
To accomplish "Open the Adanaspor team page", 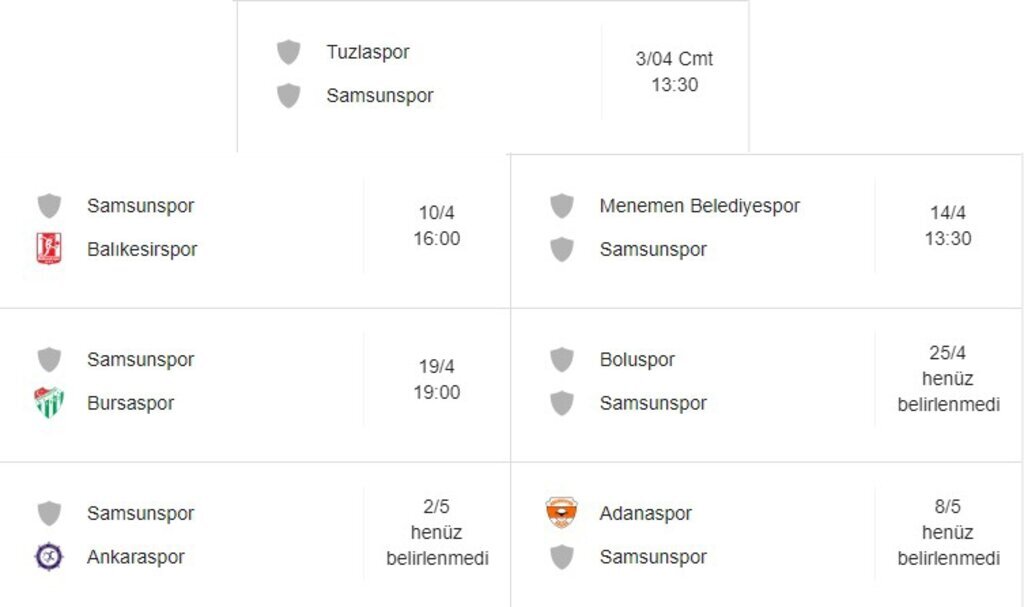I will (645, 513).
